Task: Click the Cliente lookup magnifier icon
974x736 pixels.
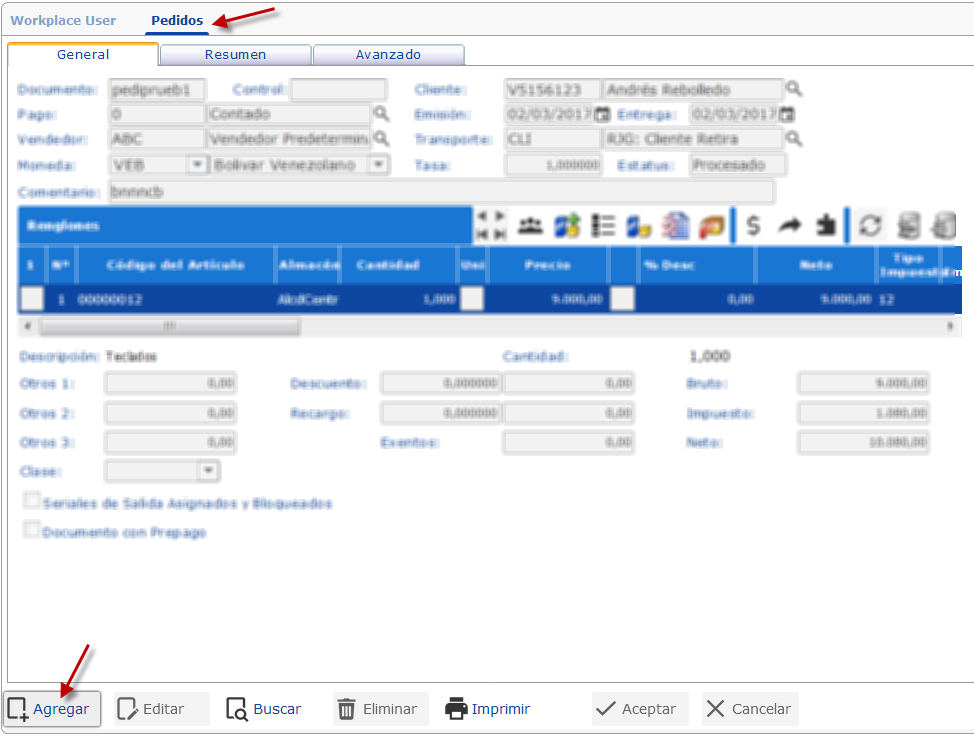Action: coord(792,89)
